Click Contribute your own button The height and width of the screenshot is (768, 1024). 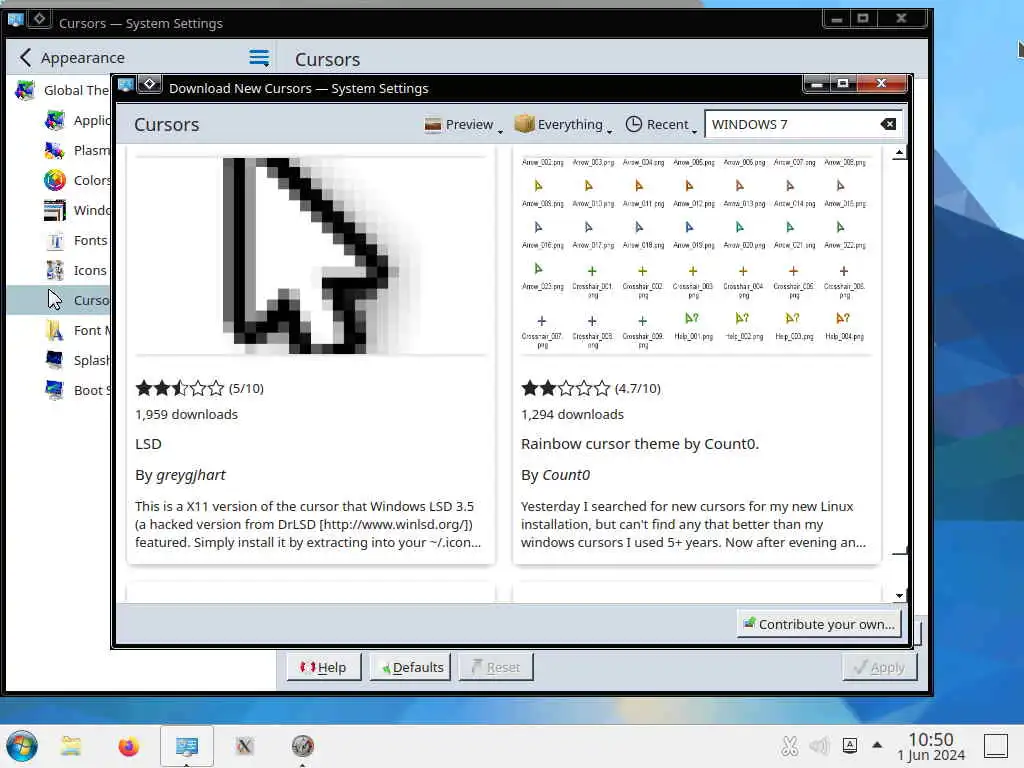(820, 624)
